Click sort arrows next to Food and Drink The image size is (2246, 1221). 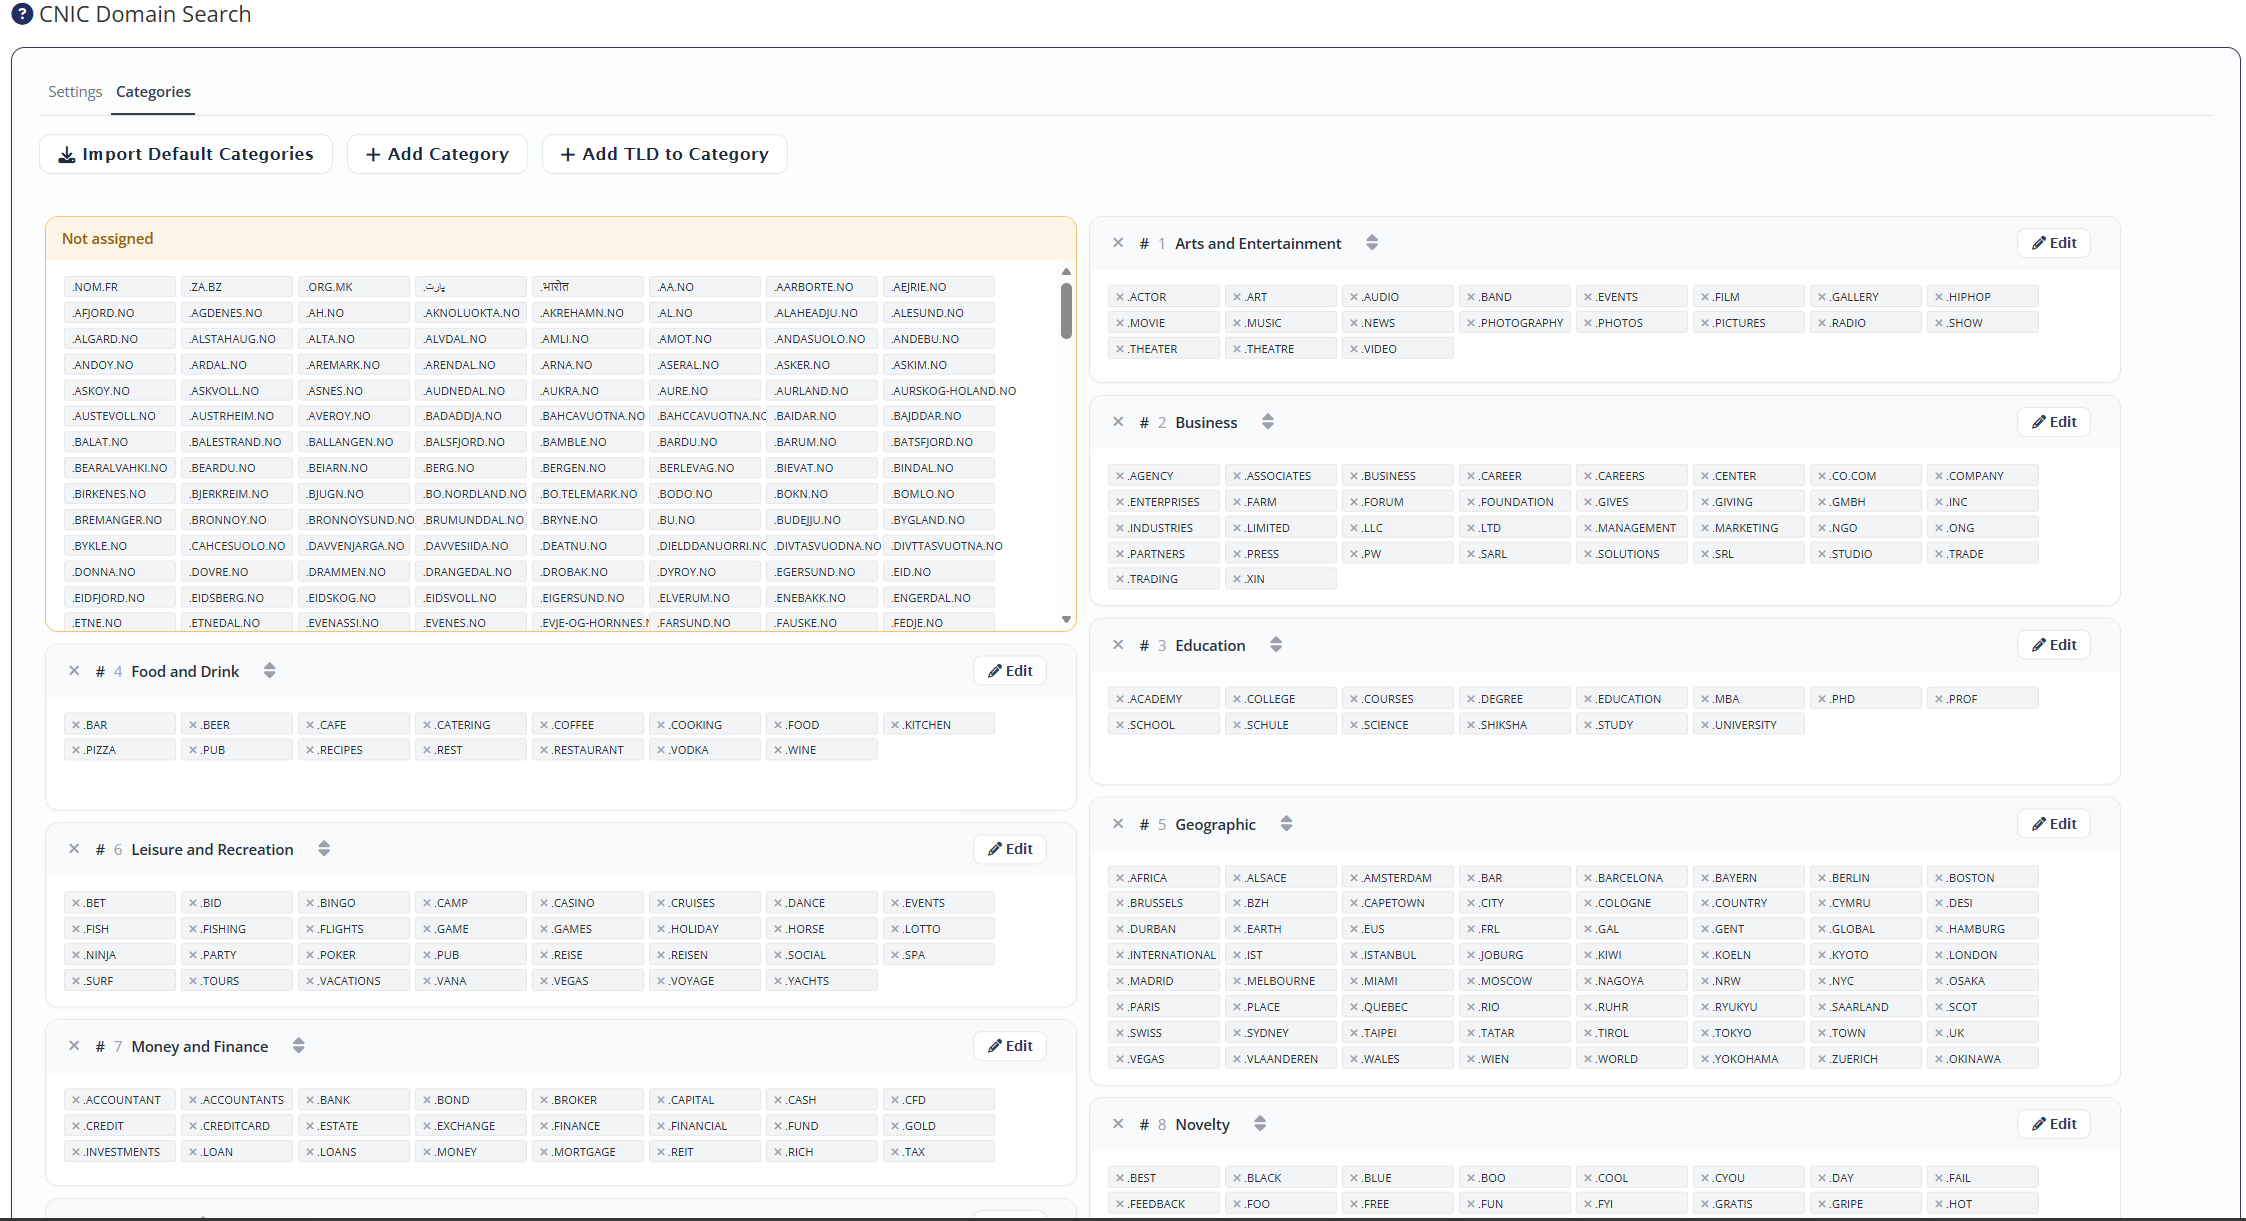click(x=269, y=671)
